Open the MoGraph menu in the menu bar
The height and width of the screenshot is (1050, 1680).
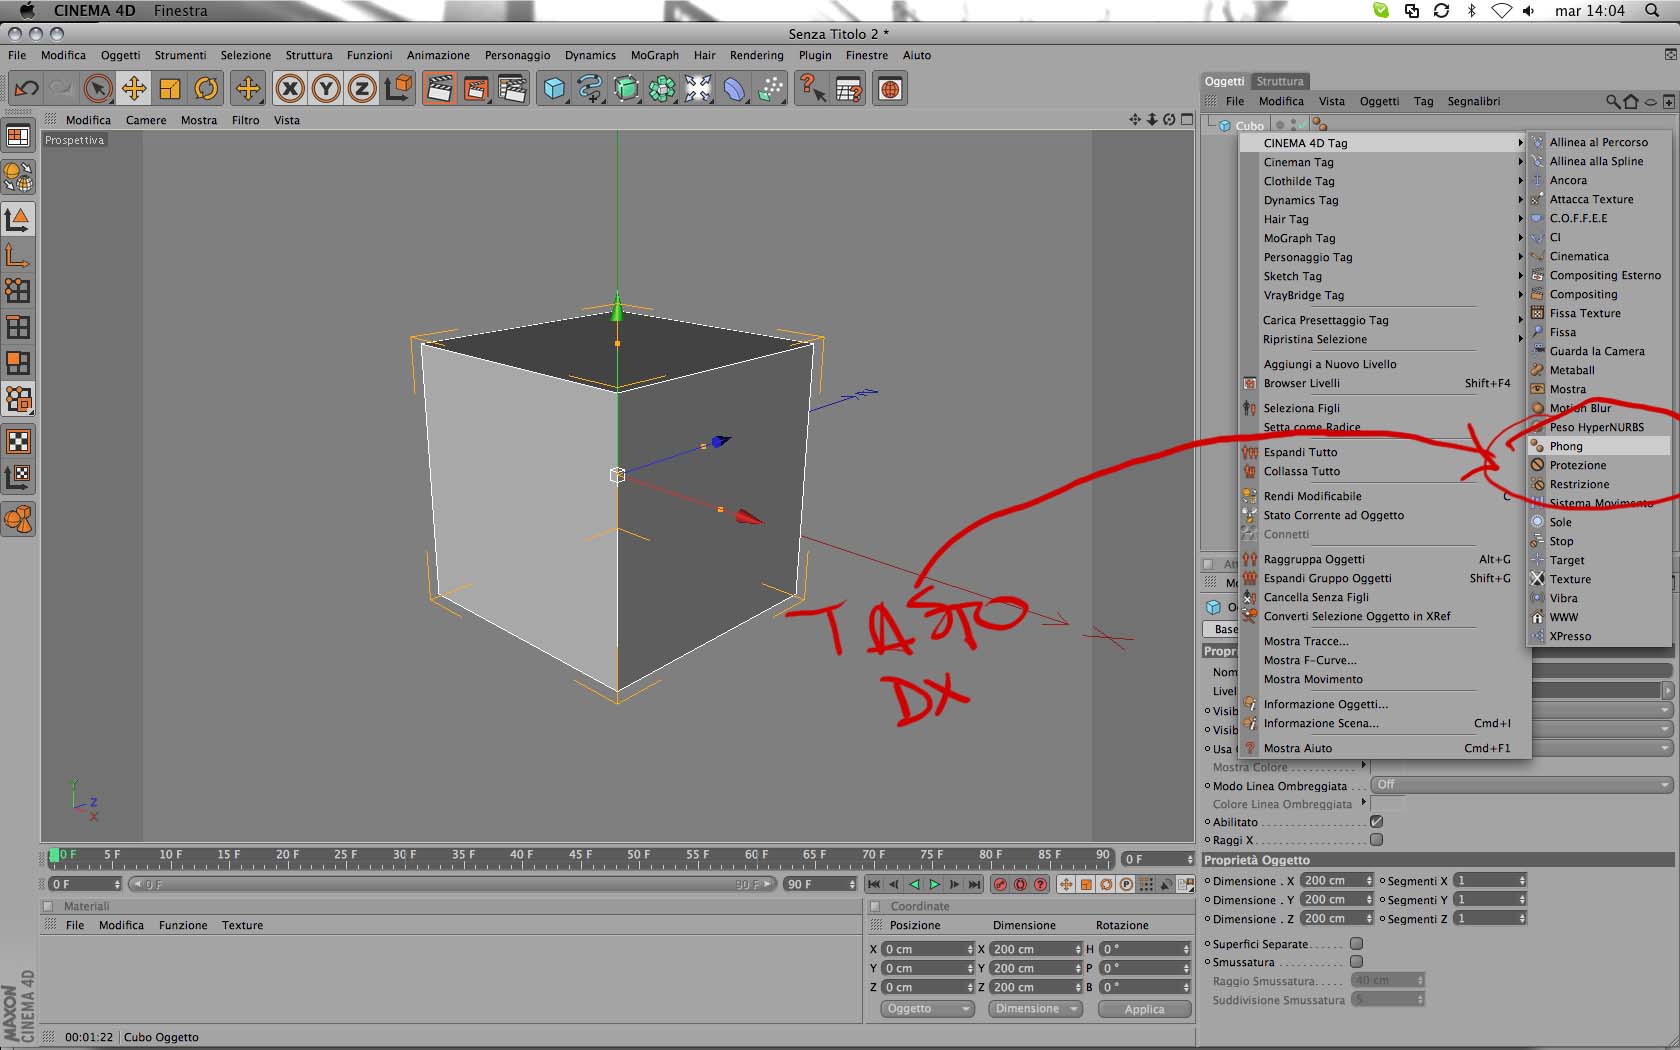coord(654,55)
